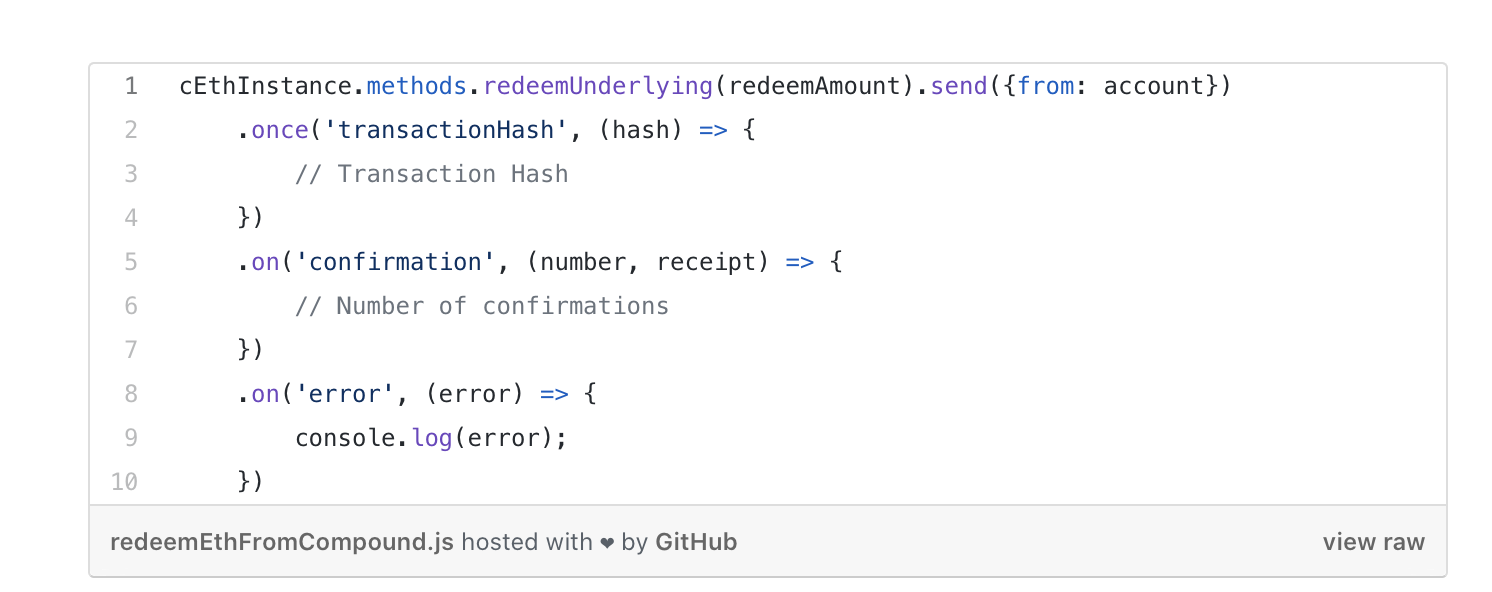Select line number 2
1492x592 pixels.
[x=131, y=130]
